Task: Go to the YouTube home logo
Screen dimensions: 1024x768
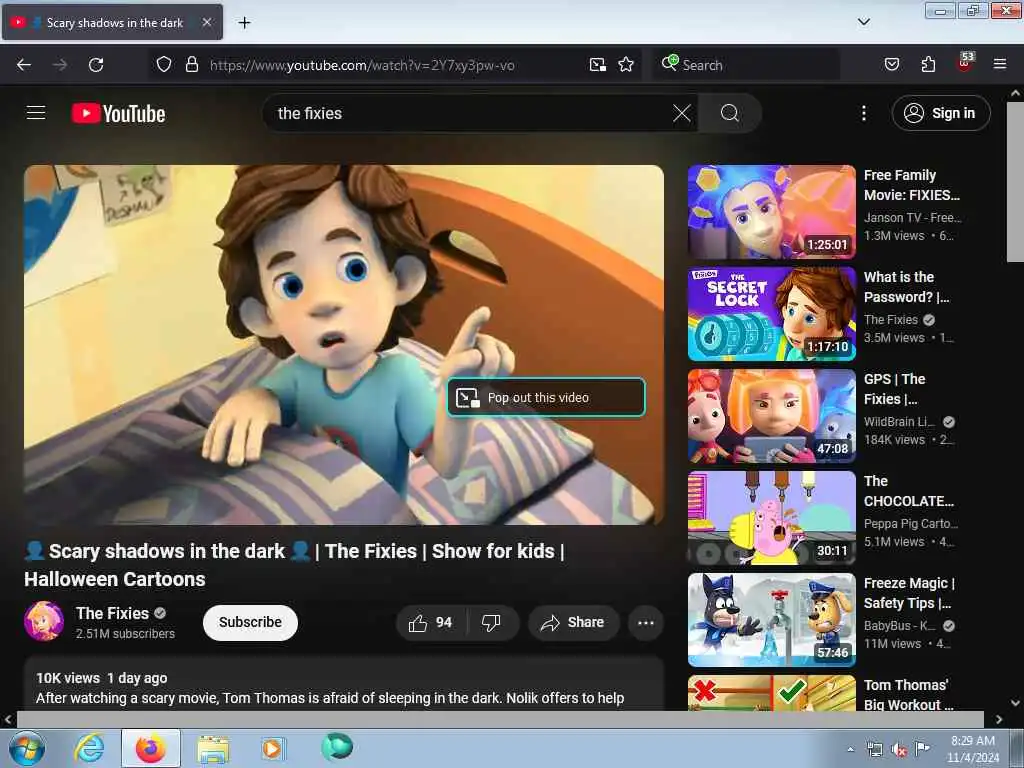Action: coord(118,114)
